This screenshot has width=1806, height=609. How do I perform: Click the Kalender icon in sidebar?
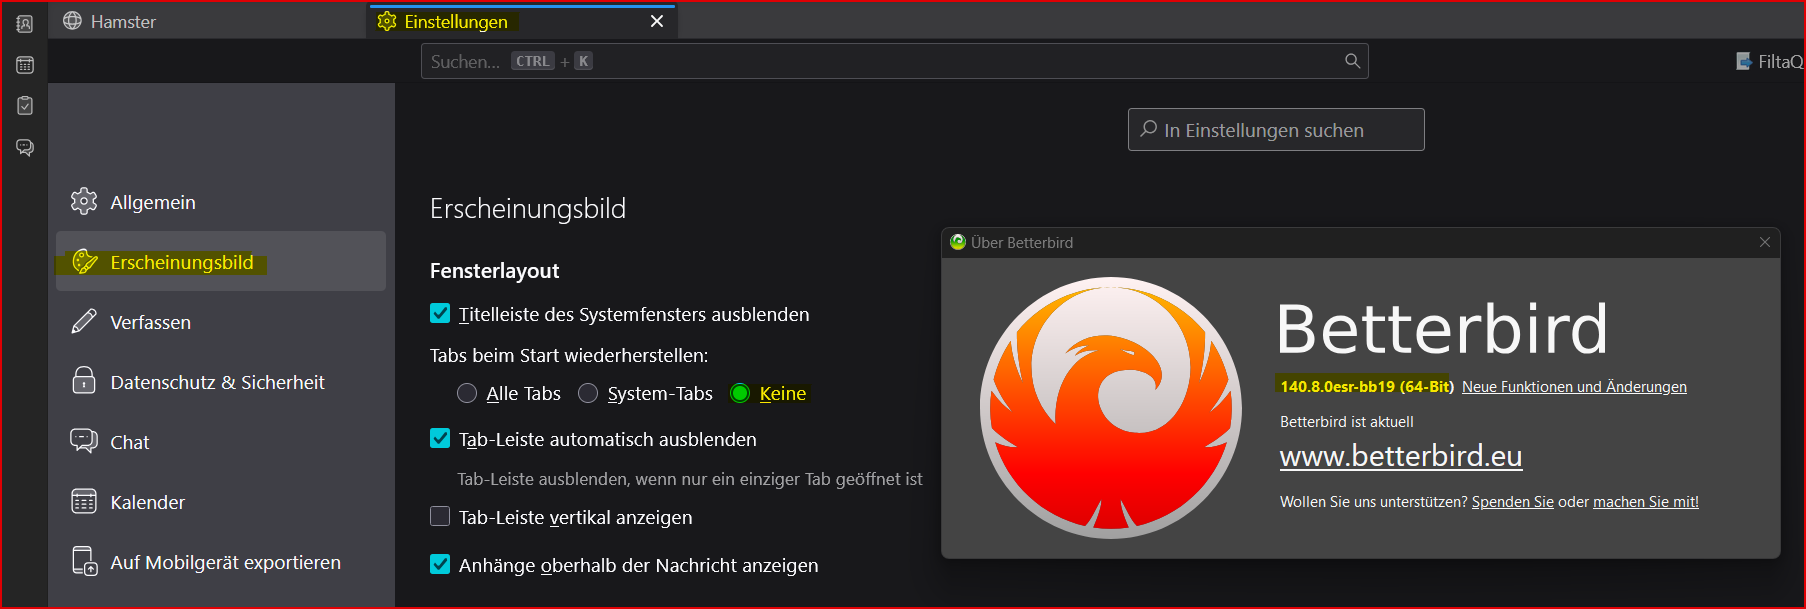point(84,501)
